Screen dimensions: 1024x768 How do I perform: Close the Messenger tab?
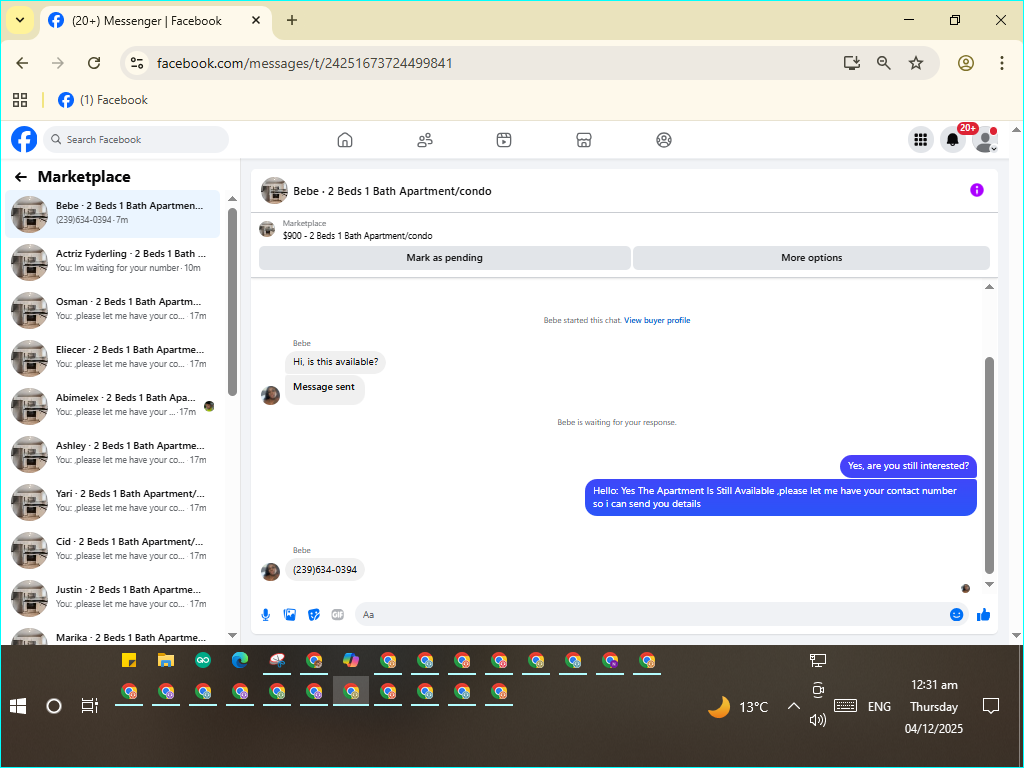(256, 20)
